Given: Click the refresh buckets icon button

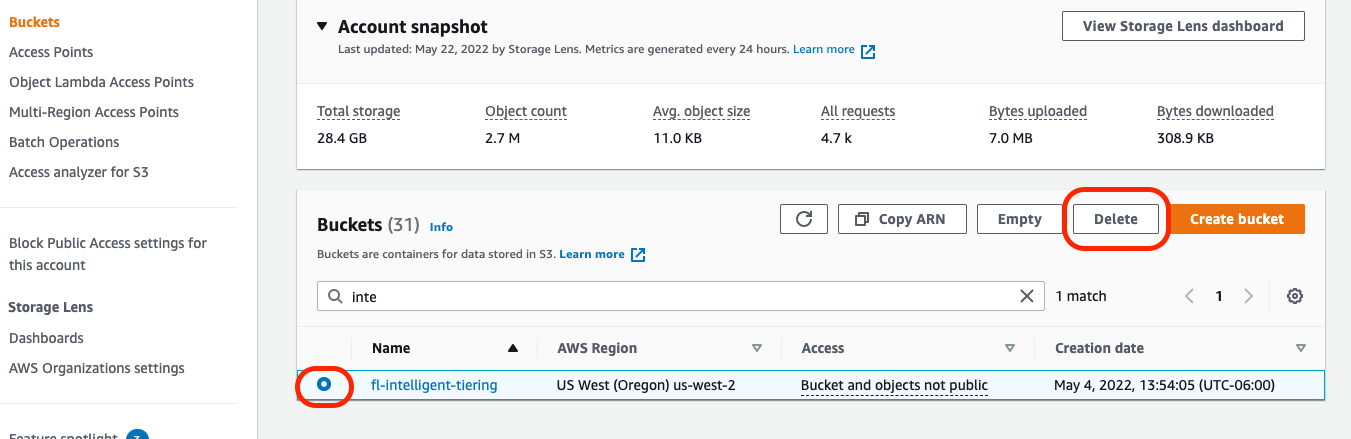Looking at the screenshot, I should pyautogui.click(x=803, y=219).
